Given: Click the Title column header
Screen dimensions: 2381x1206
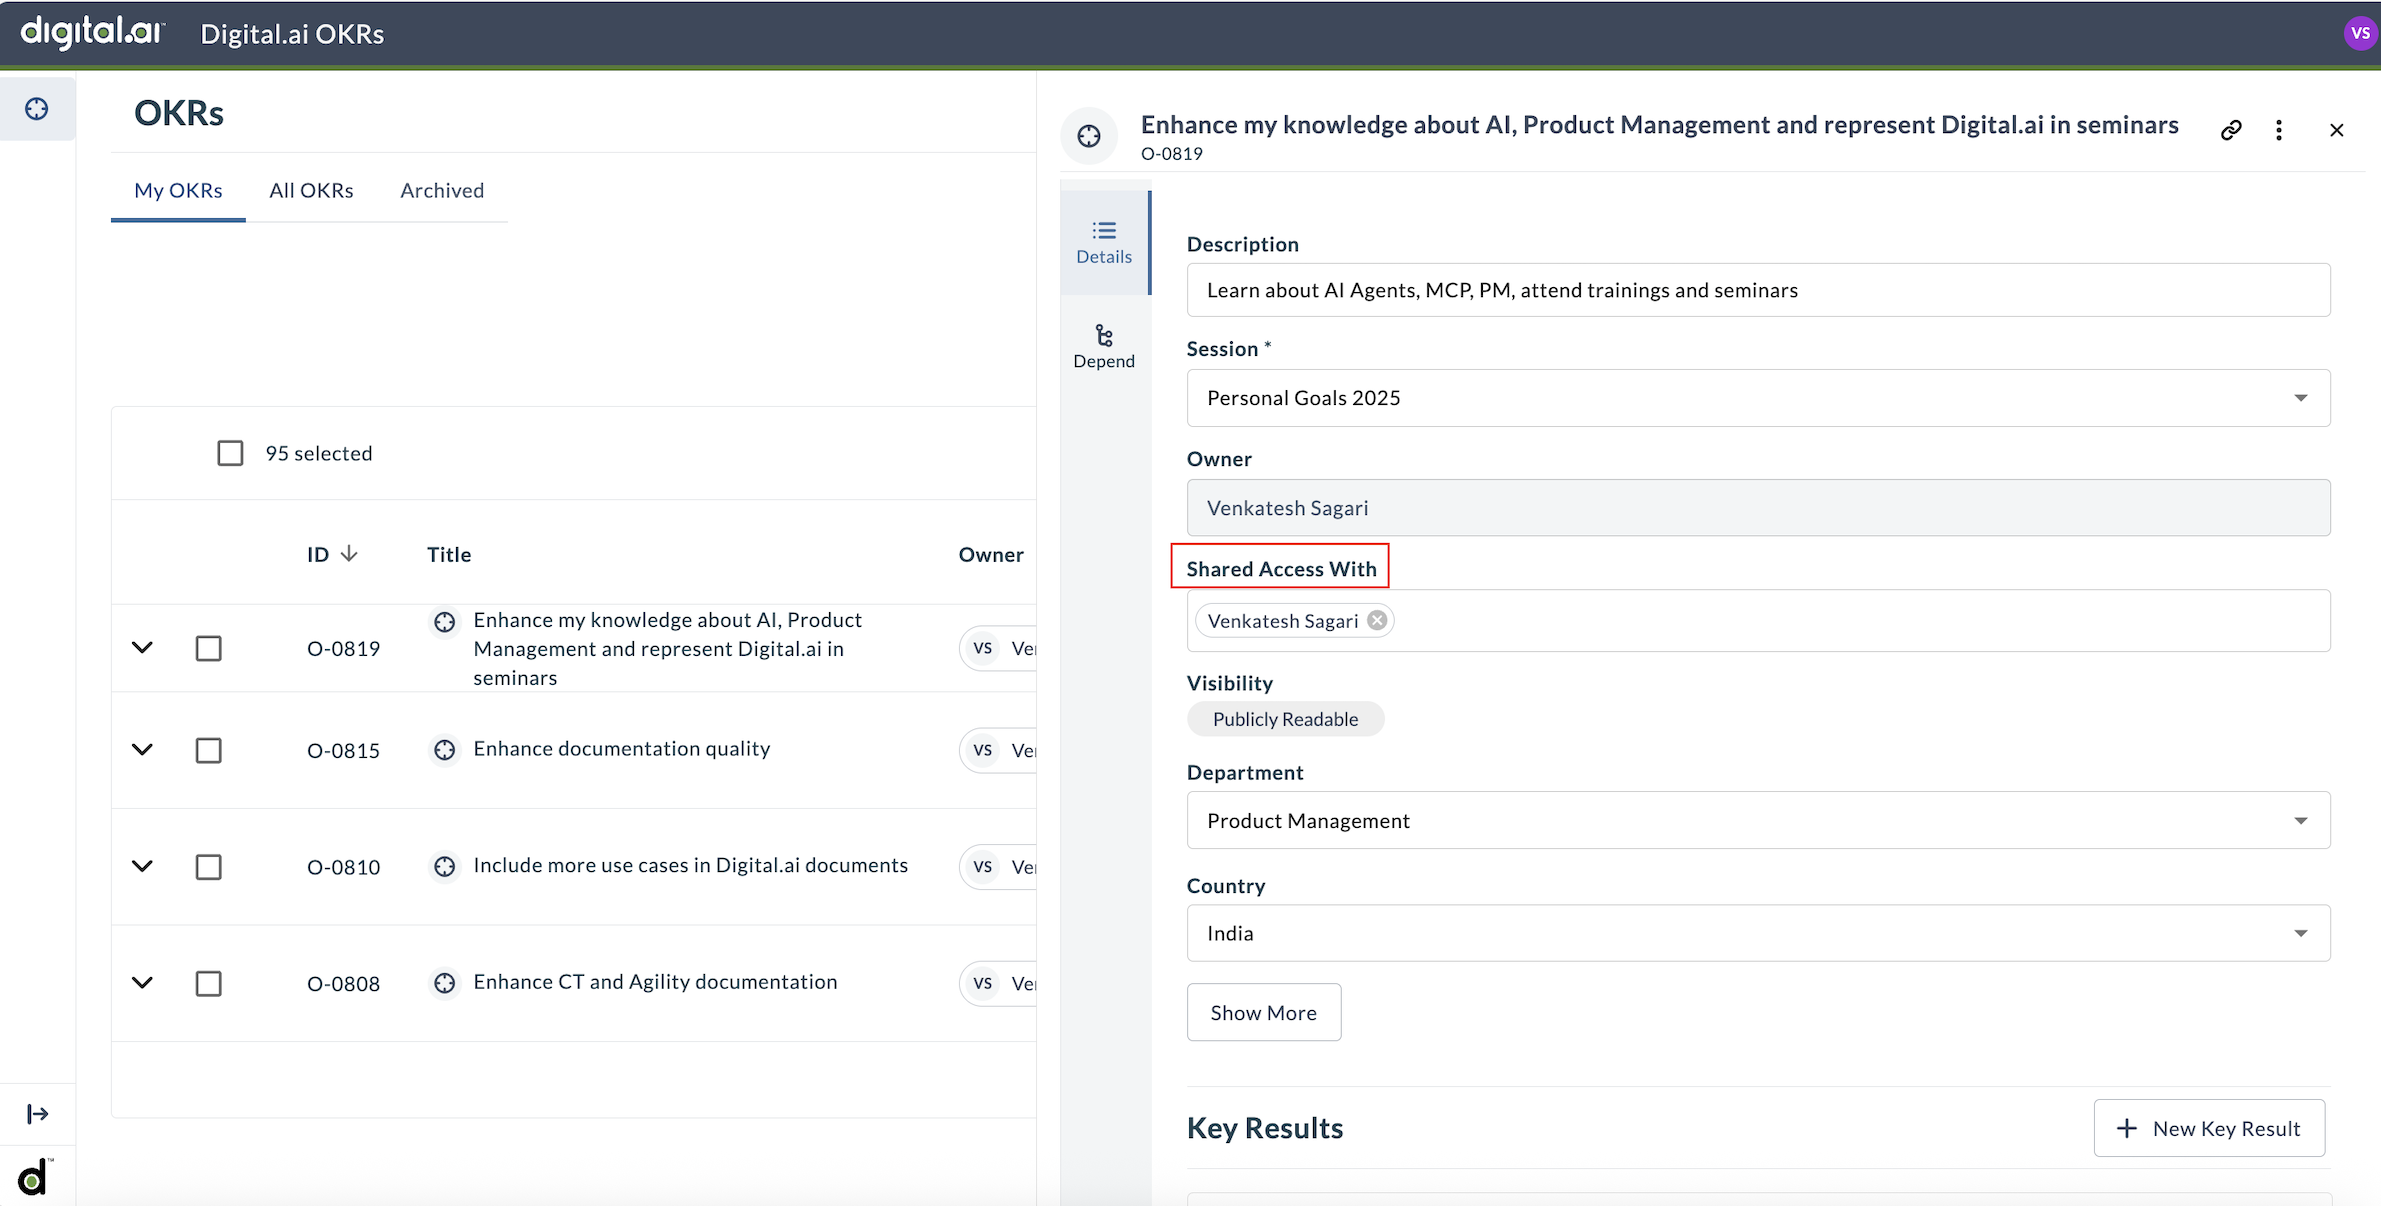Looking at the screenshot, I should pos(449,554).
